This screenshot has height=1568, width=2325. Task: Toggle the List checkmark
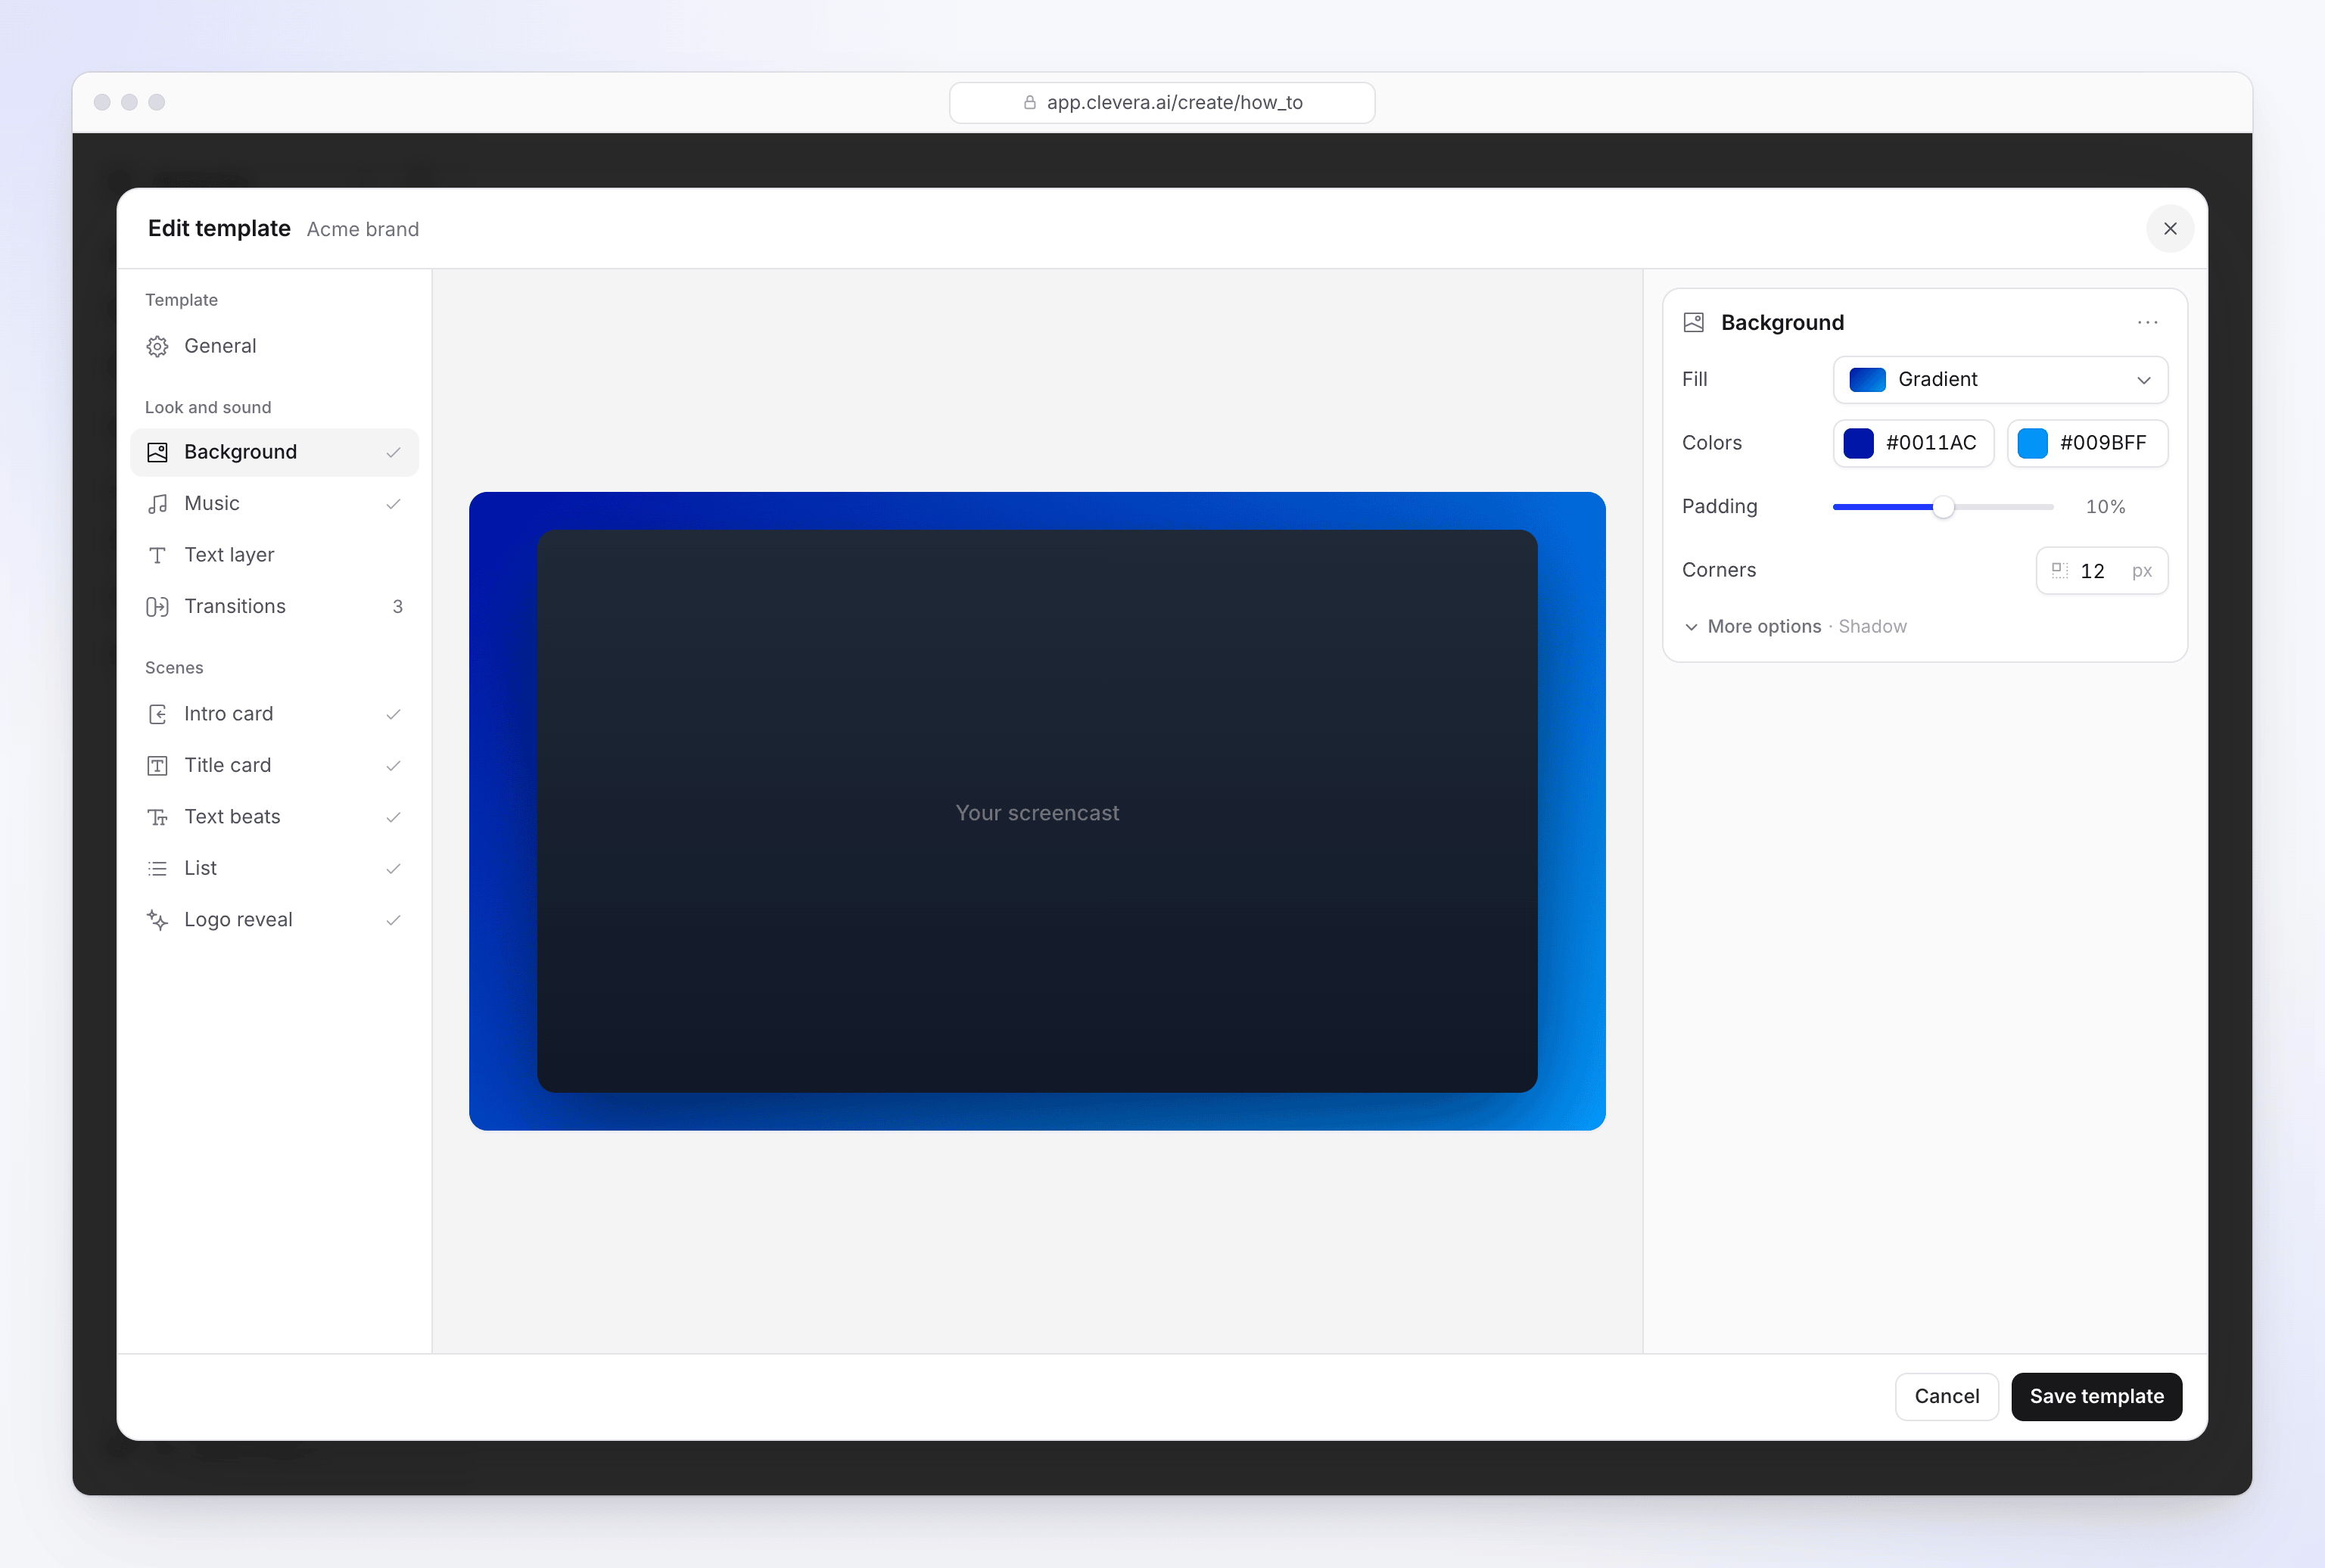pos(393,869)
